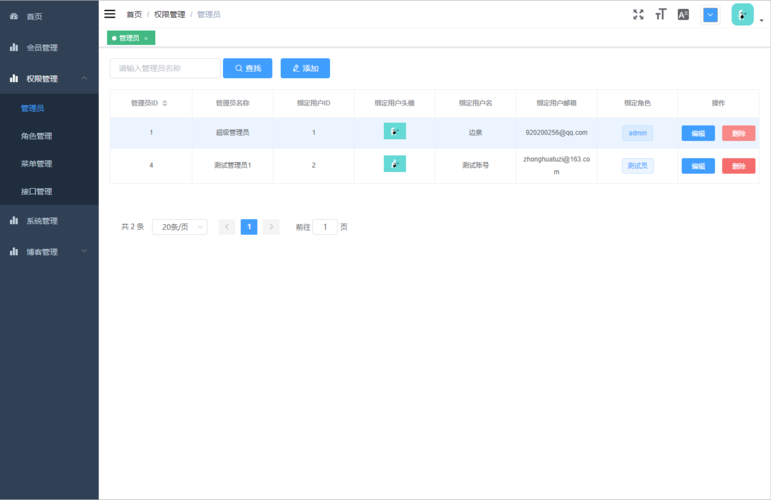Click the user avatar in header
Image resolution: width=771 pixels, height=500 pixels.
click(742, 15)
